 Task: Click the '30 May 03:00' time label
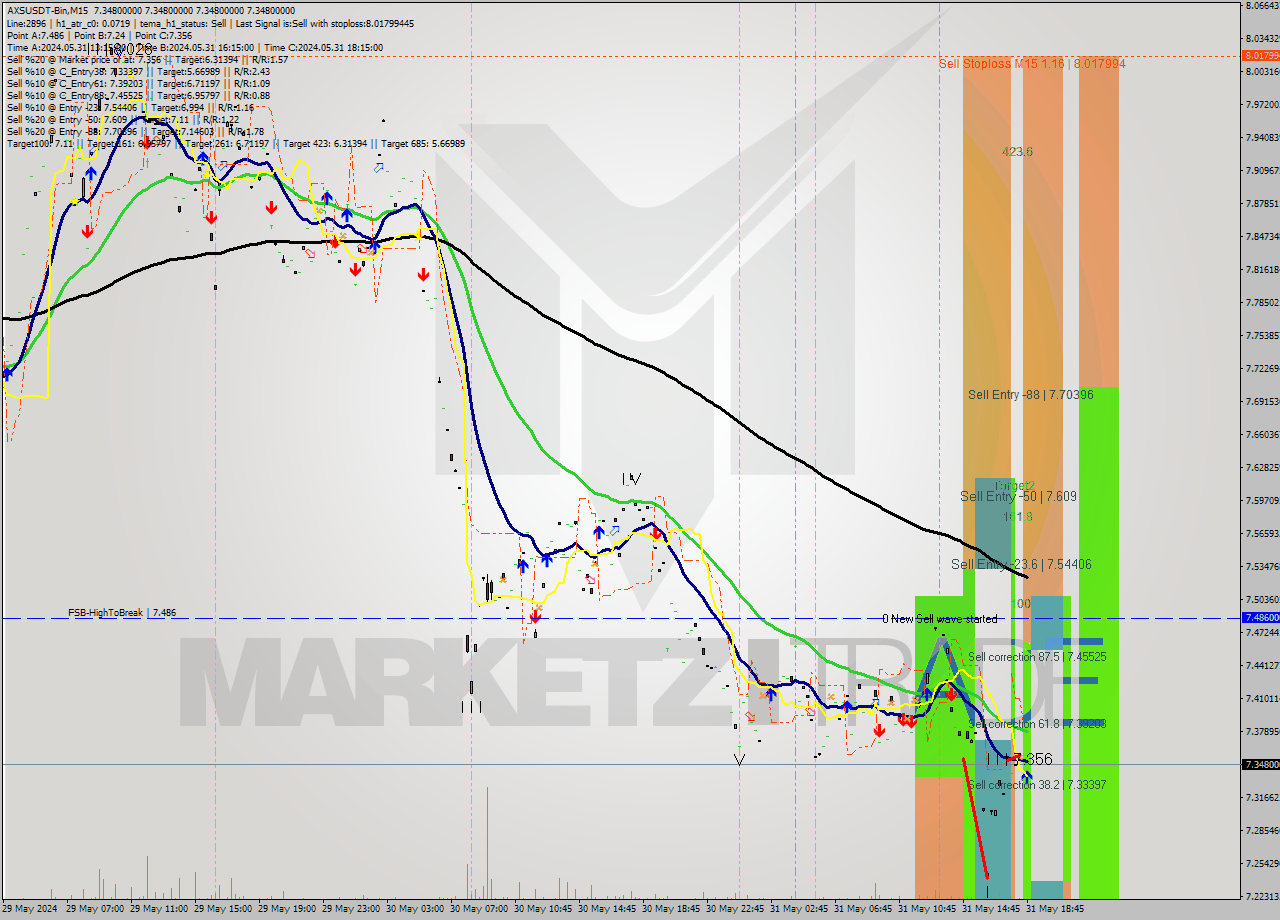click(413, 908)
